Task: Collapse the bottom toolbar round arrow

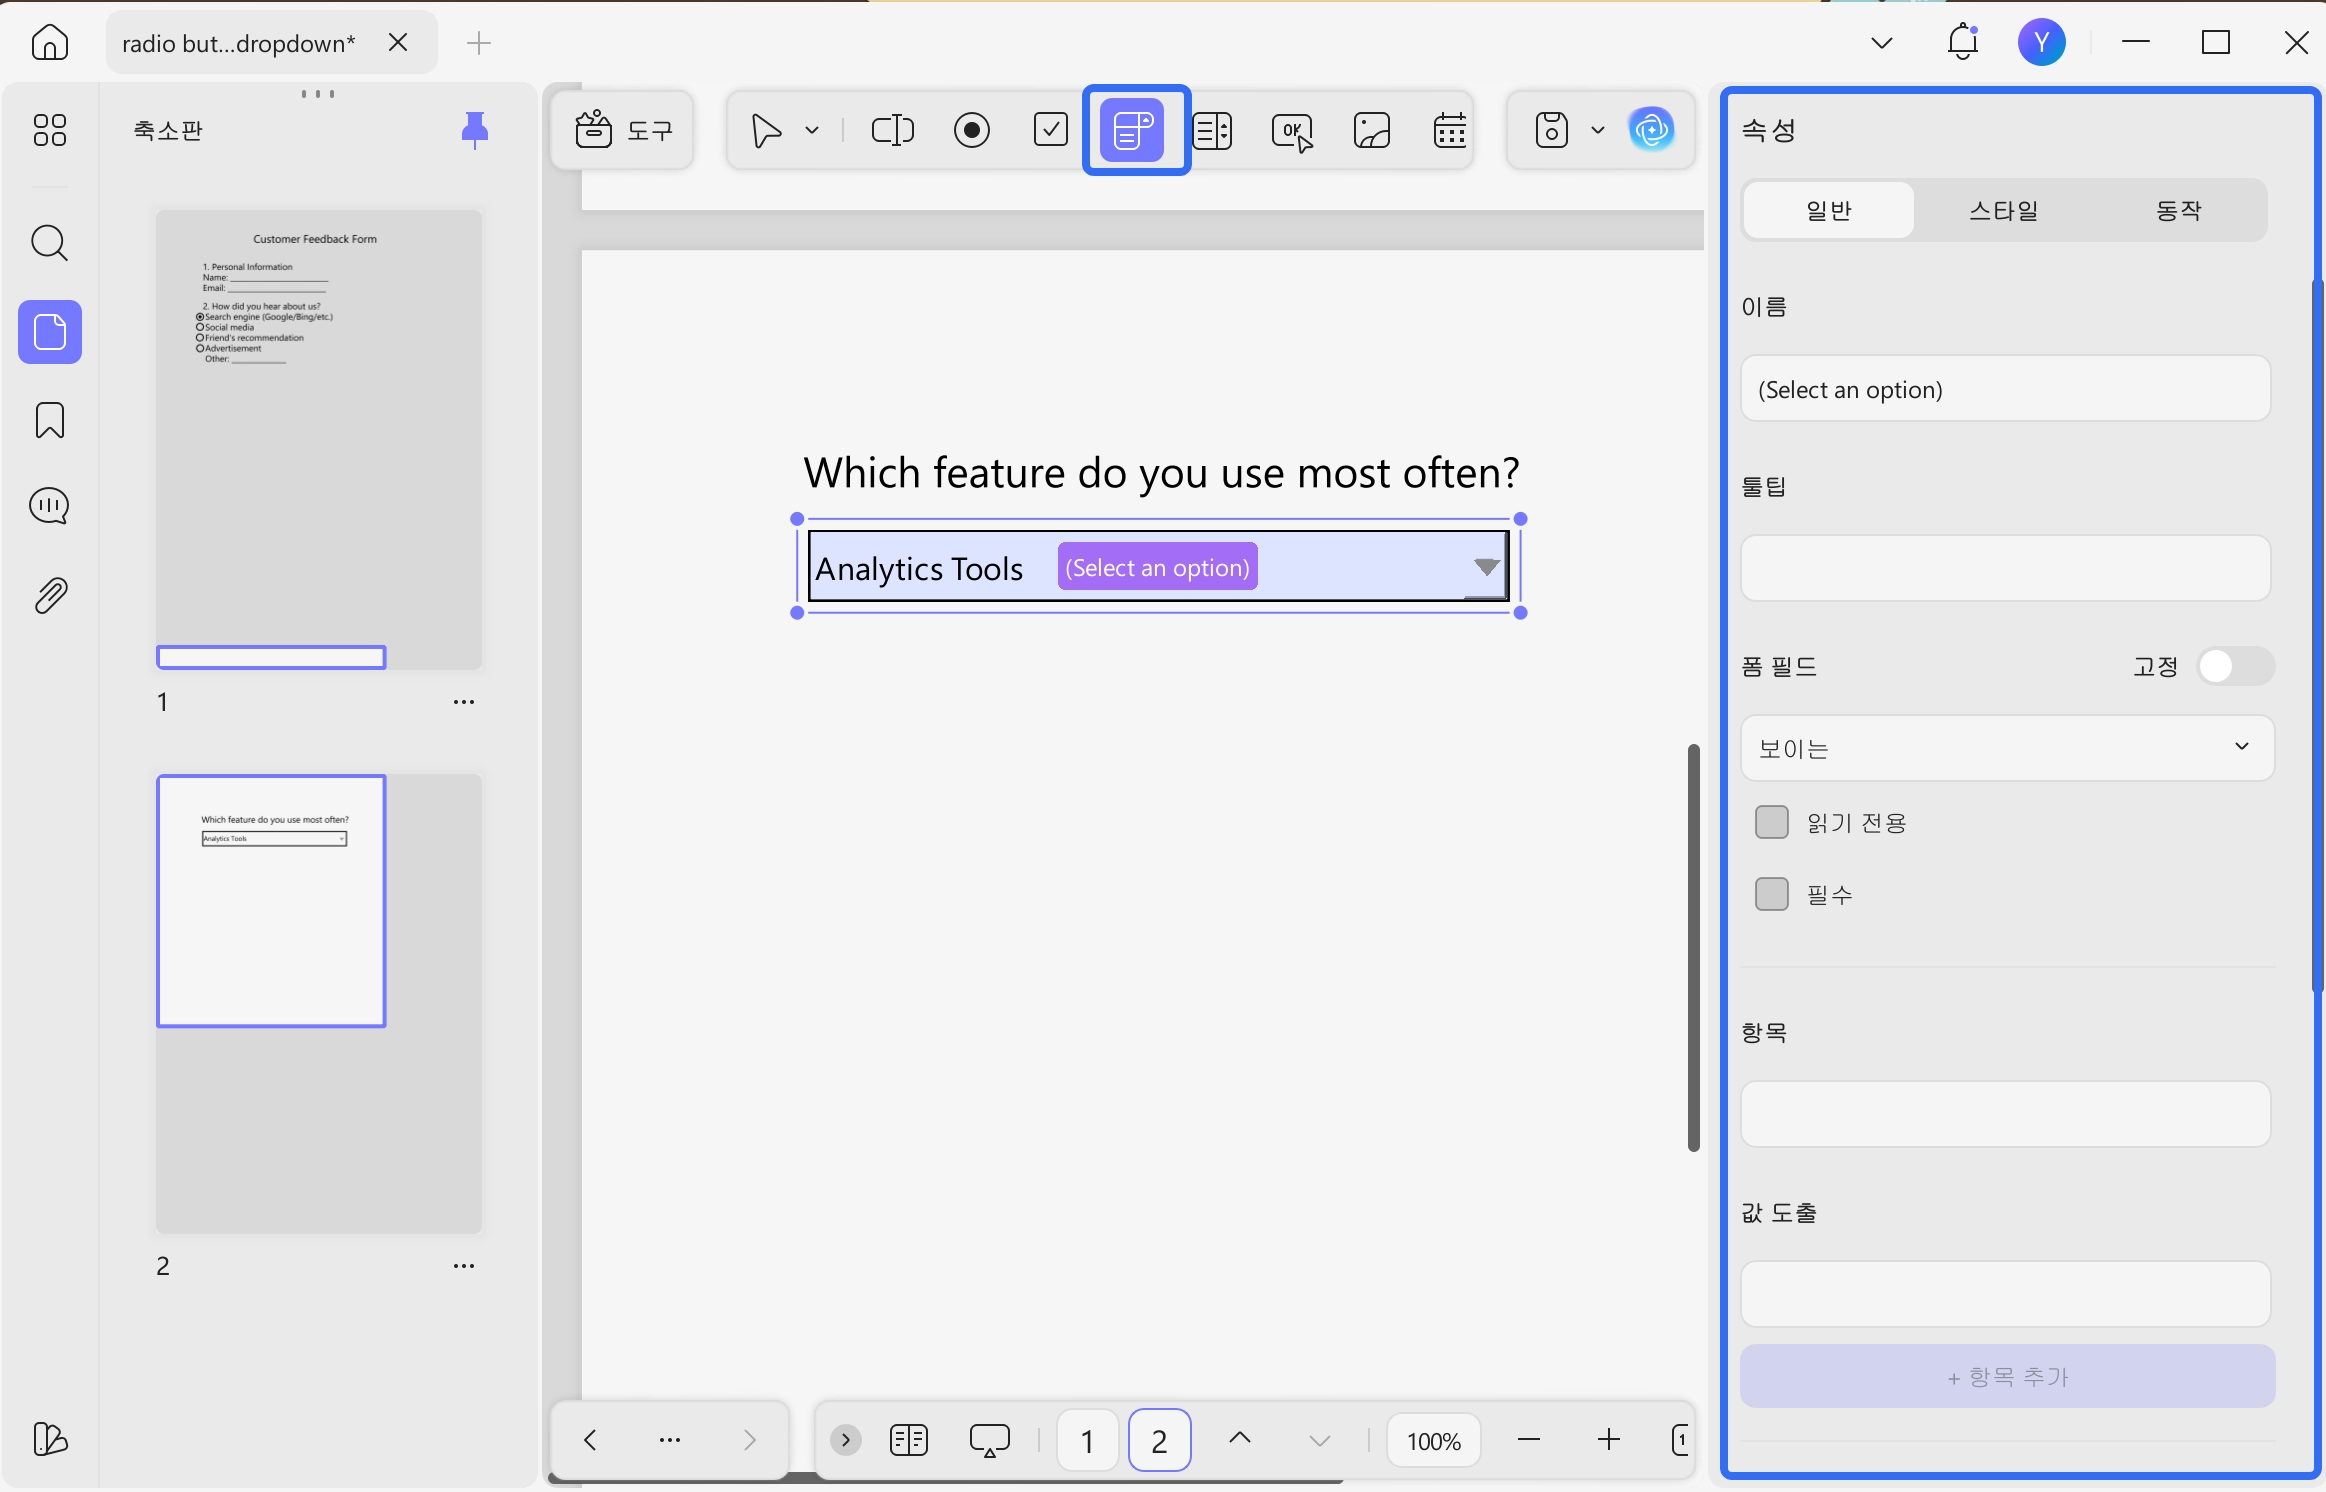Action: click(845, 1440)
